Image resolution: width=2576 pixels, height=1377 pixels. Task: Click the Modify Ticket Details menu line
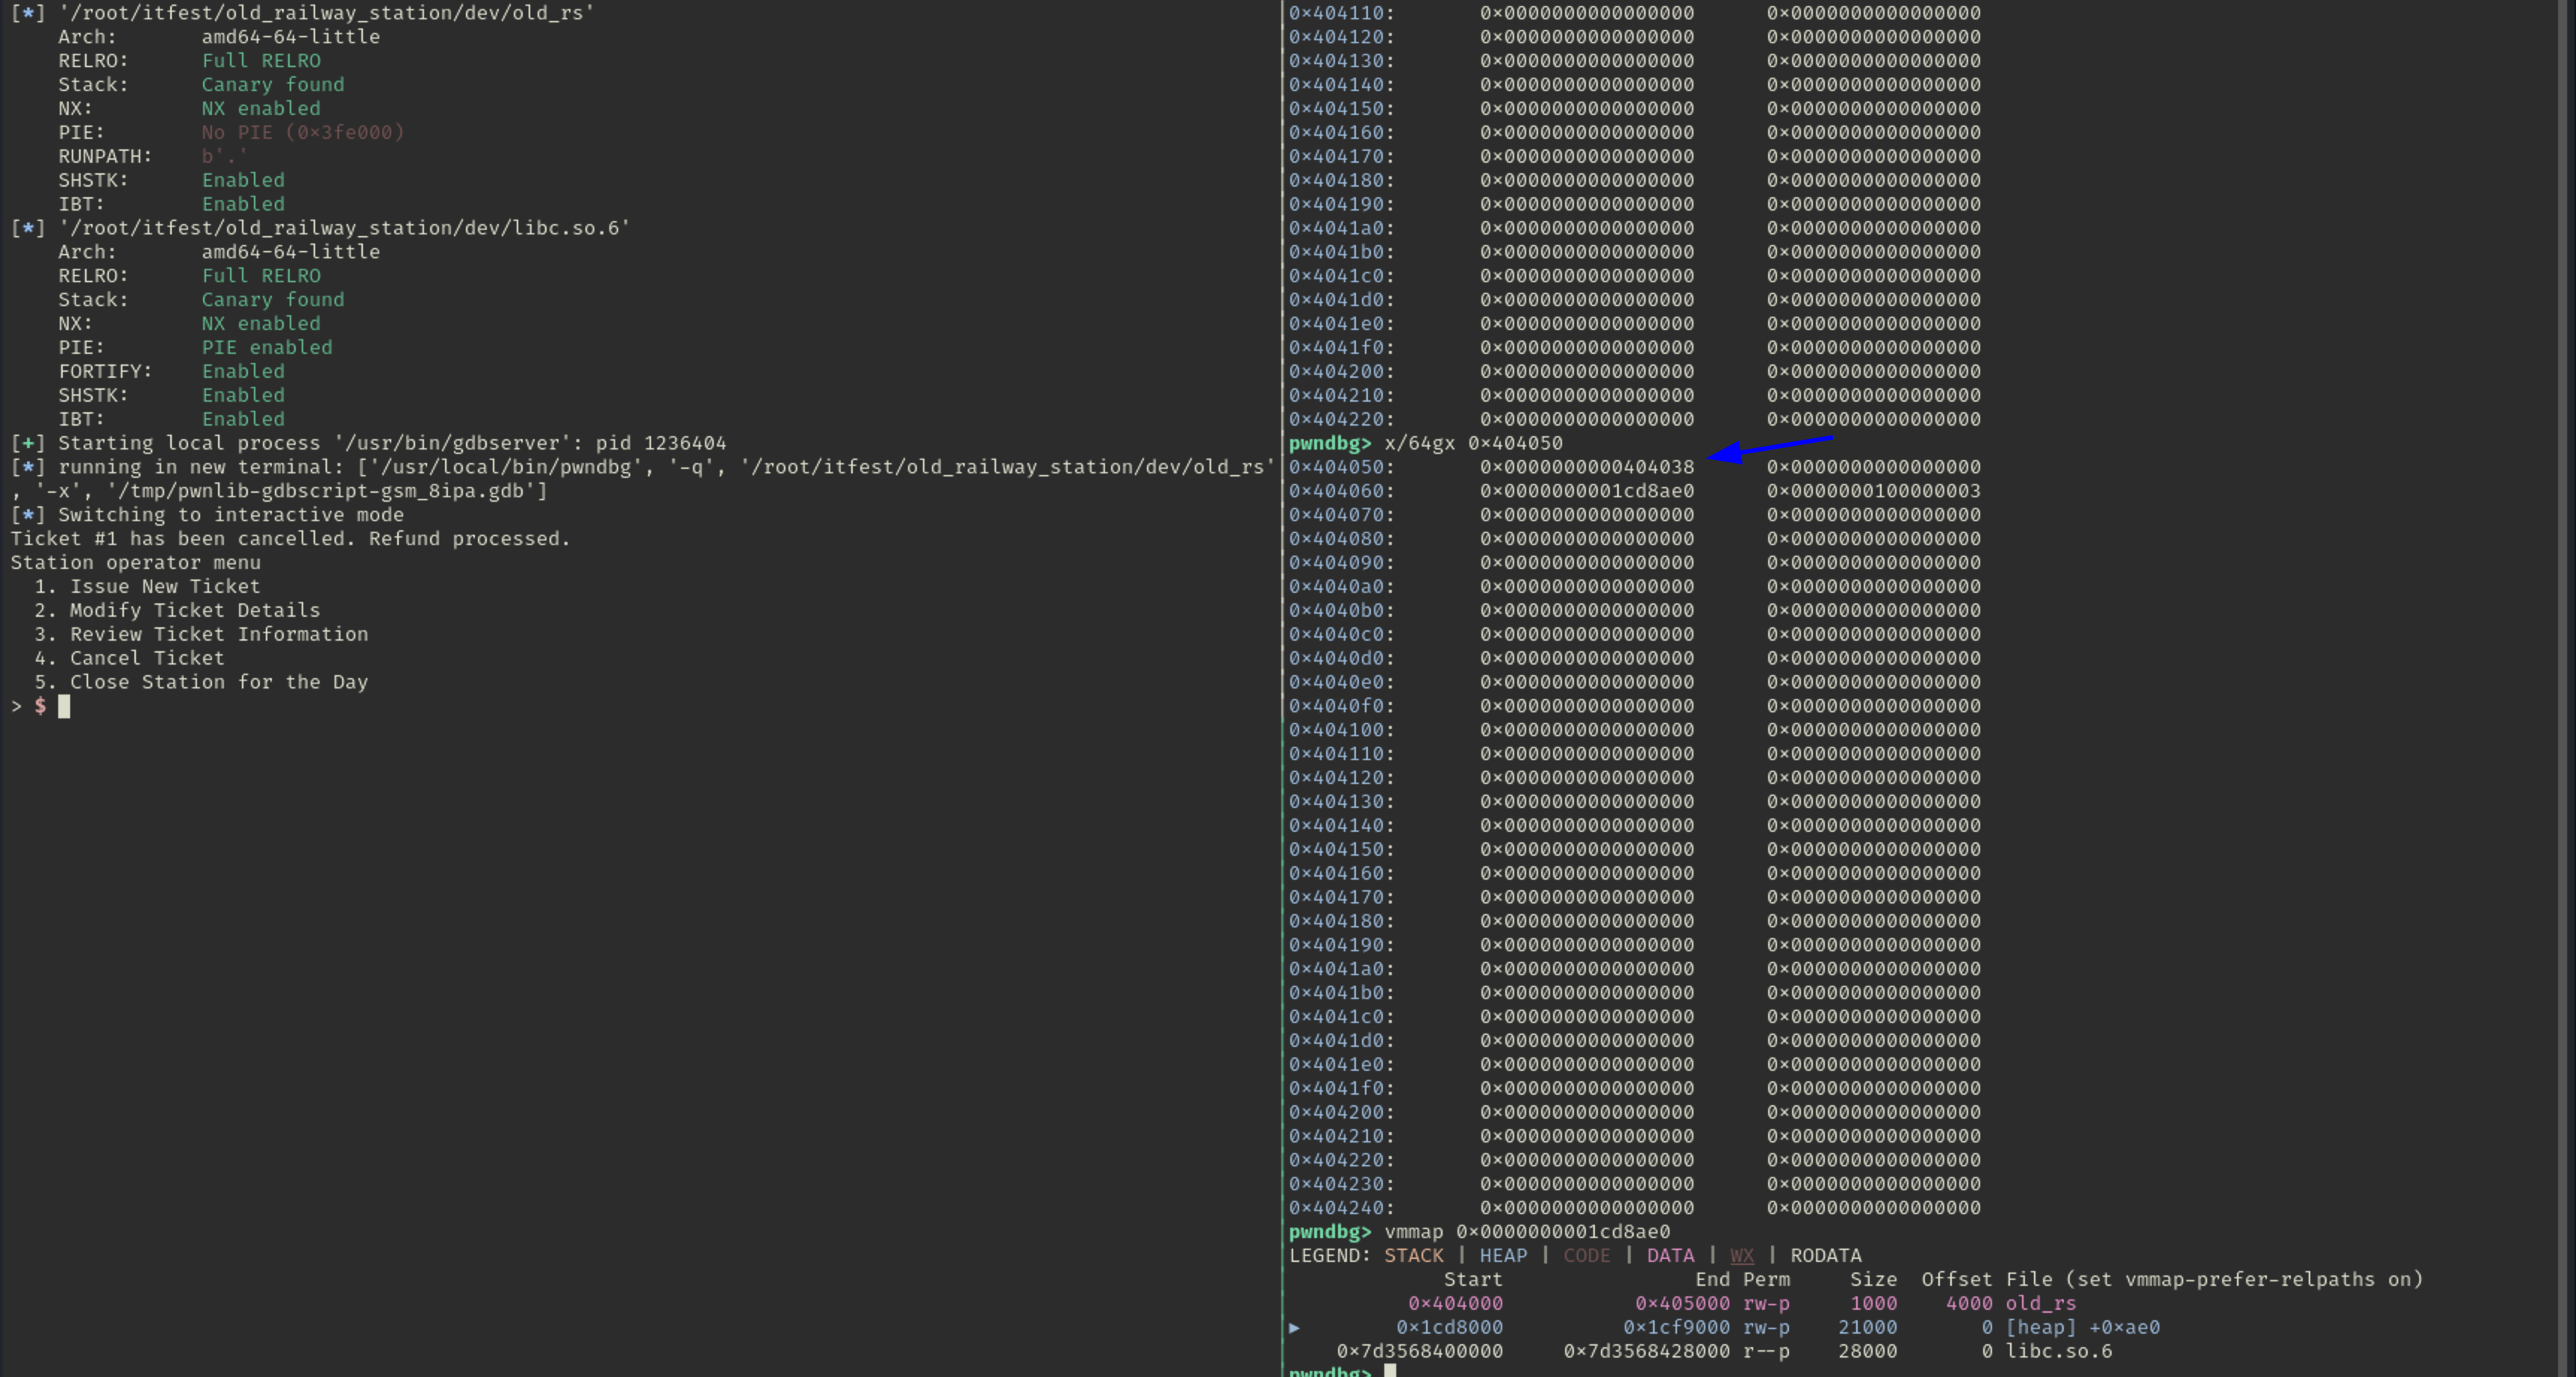pyautogui.click(x=177, y=610)
